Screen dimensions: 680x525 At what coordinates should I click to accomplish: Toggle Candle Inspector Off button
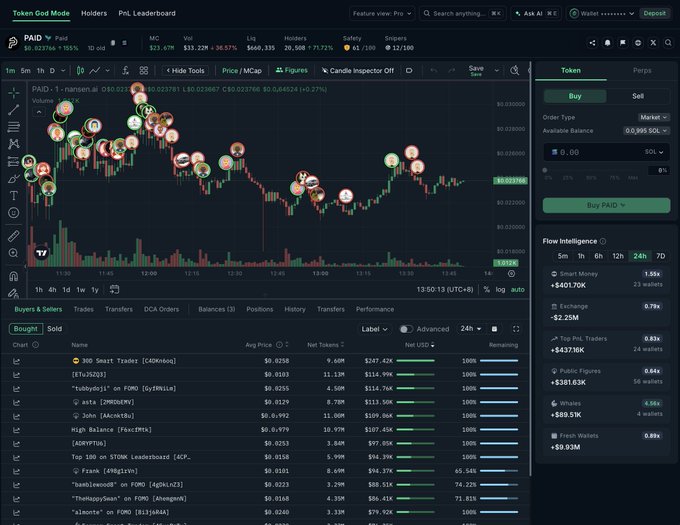click(x=357, y=70)
